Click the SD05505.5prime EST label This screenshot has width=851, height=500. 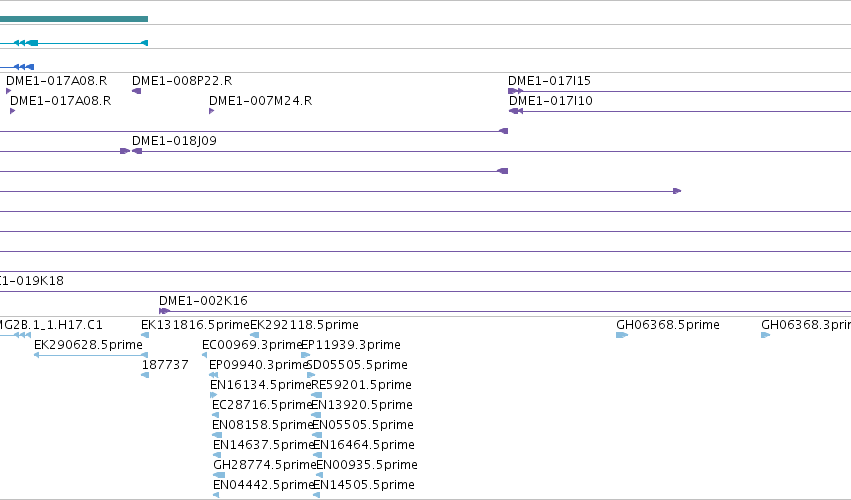coord(357,365)
